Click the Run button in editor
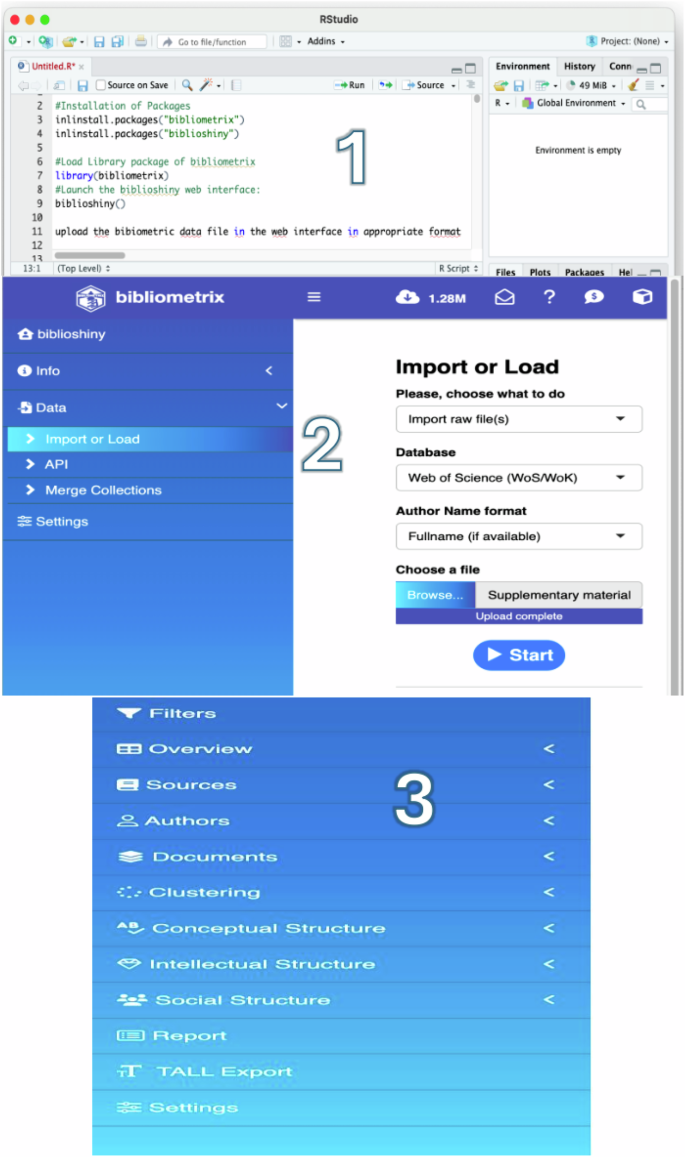This screenshot has height=1157, width=685. point(350,85)
